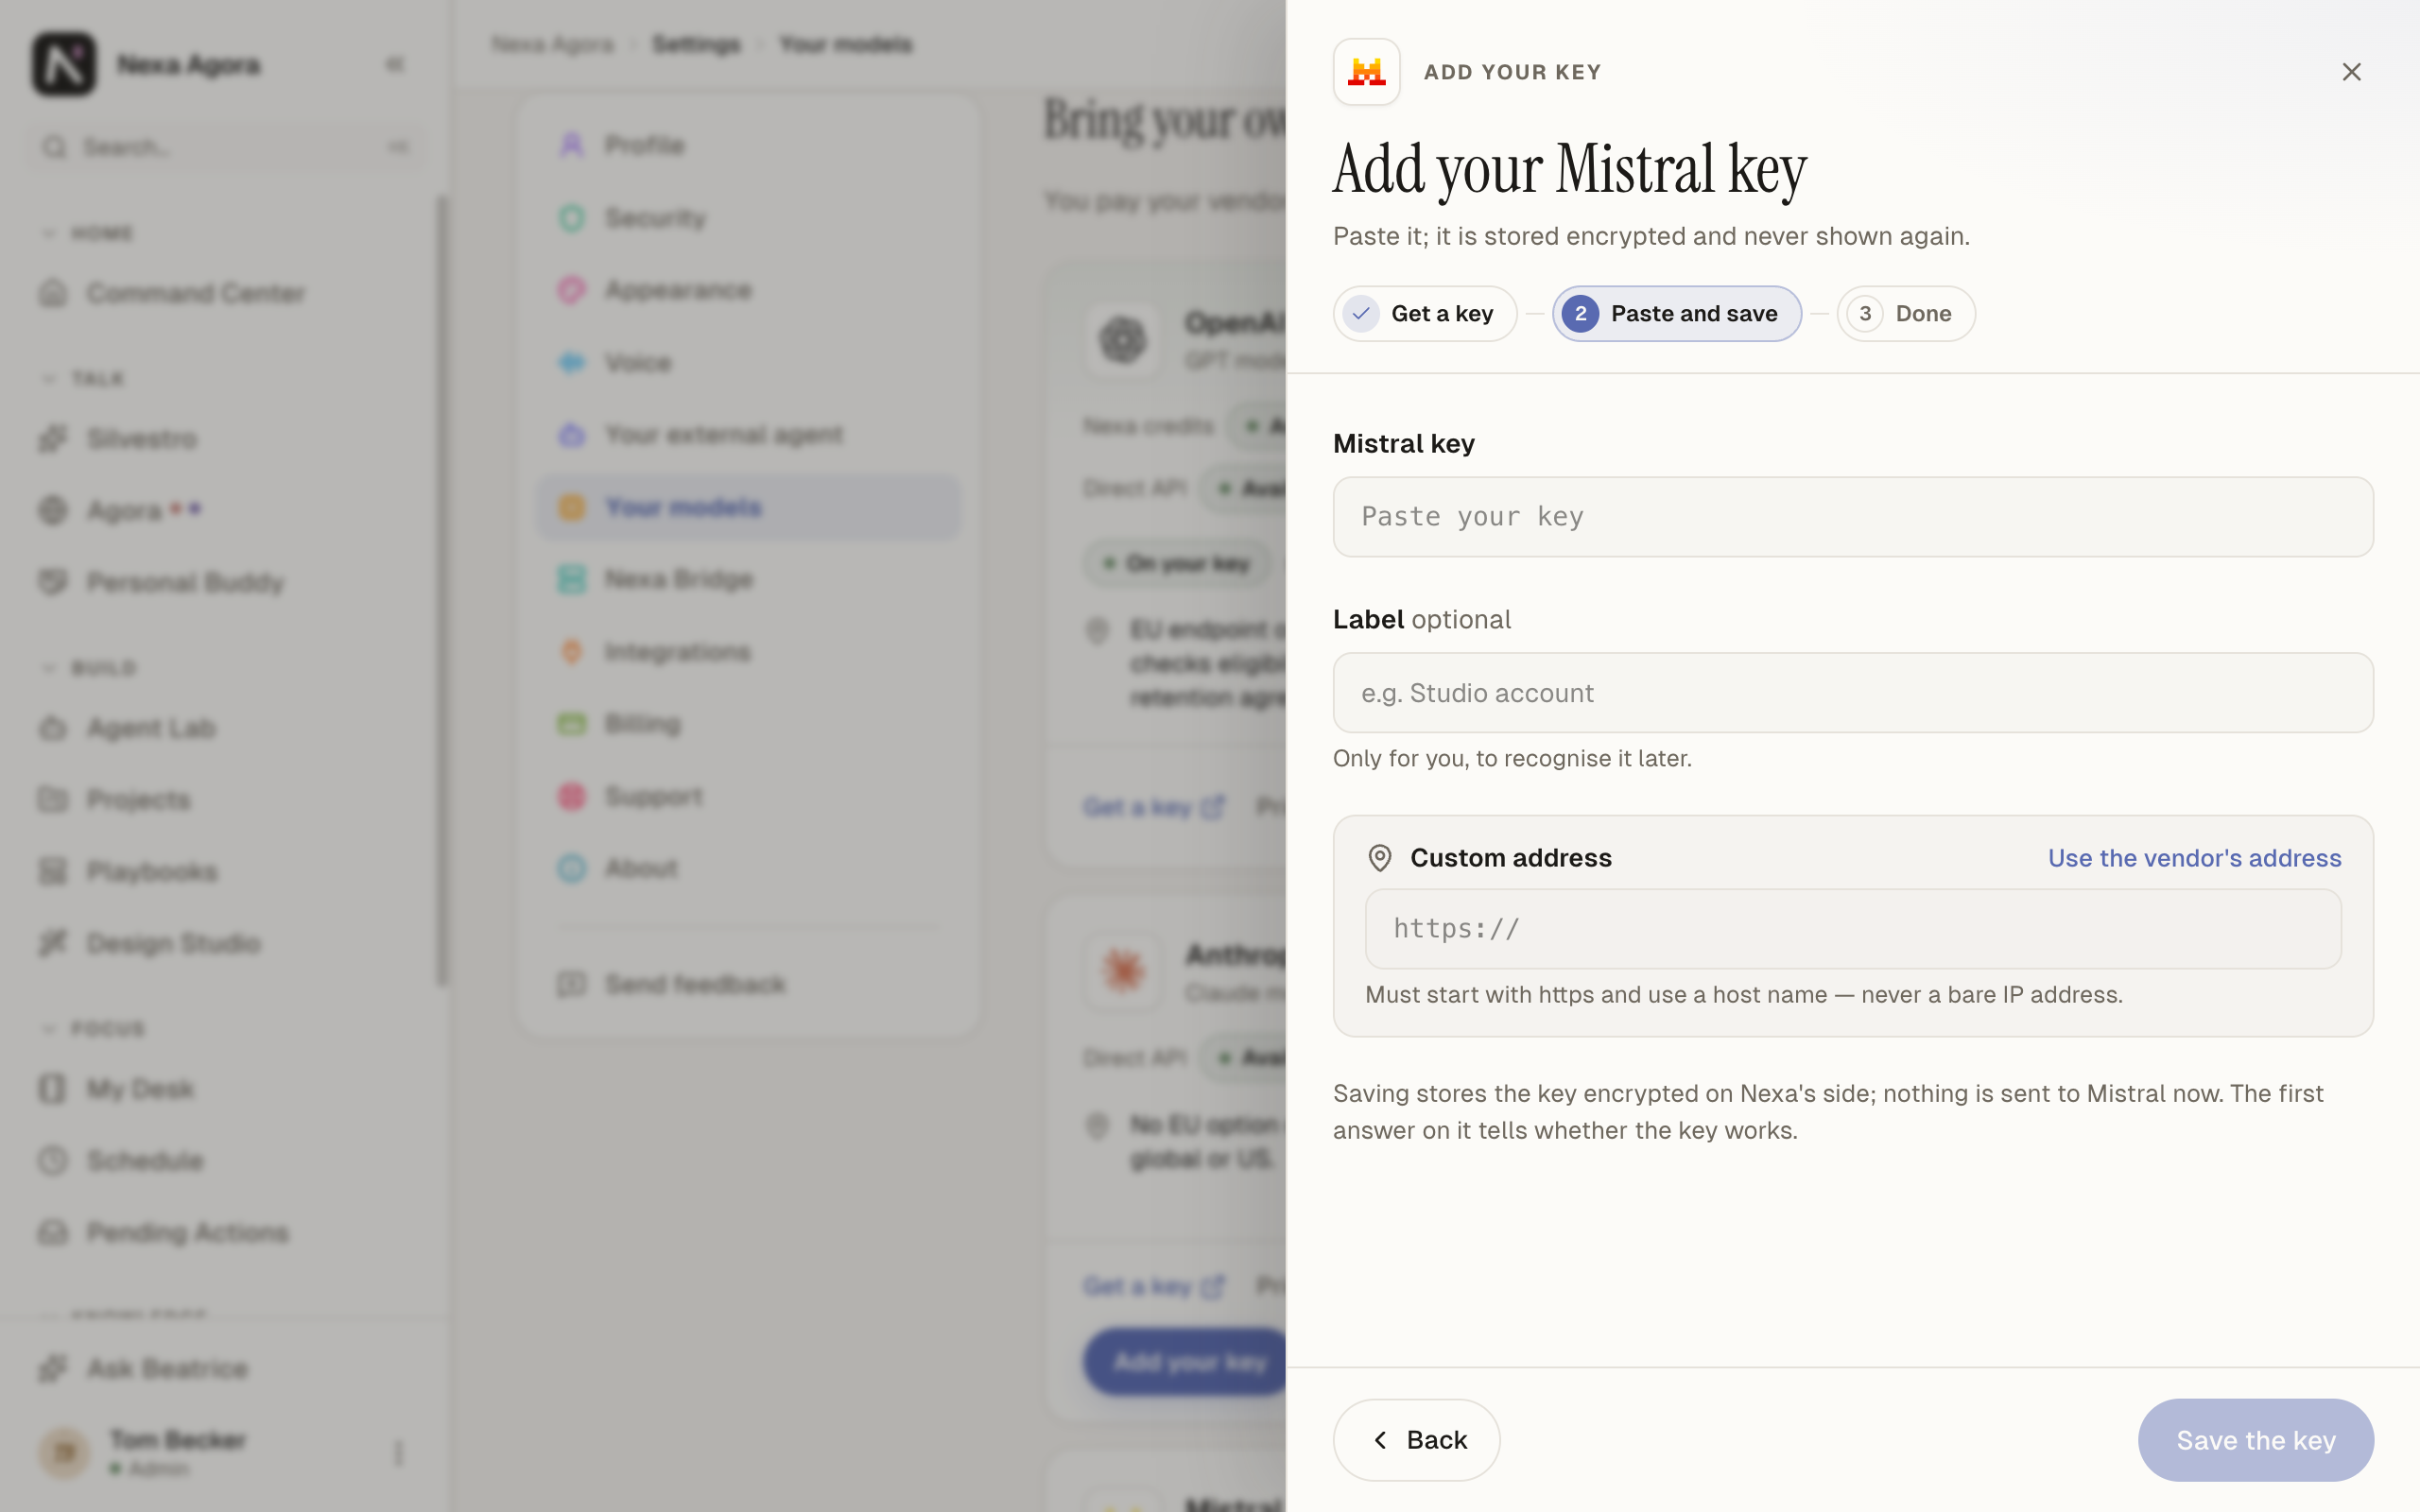2420x1512 pixels.
Task: Select the Paste and save step
Action: tap(1676, 314)
